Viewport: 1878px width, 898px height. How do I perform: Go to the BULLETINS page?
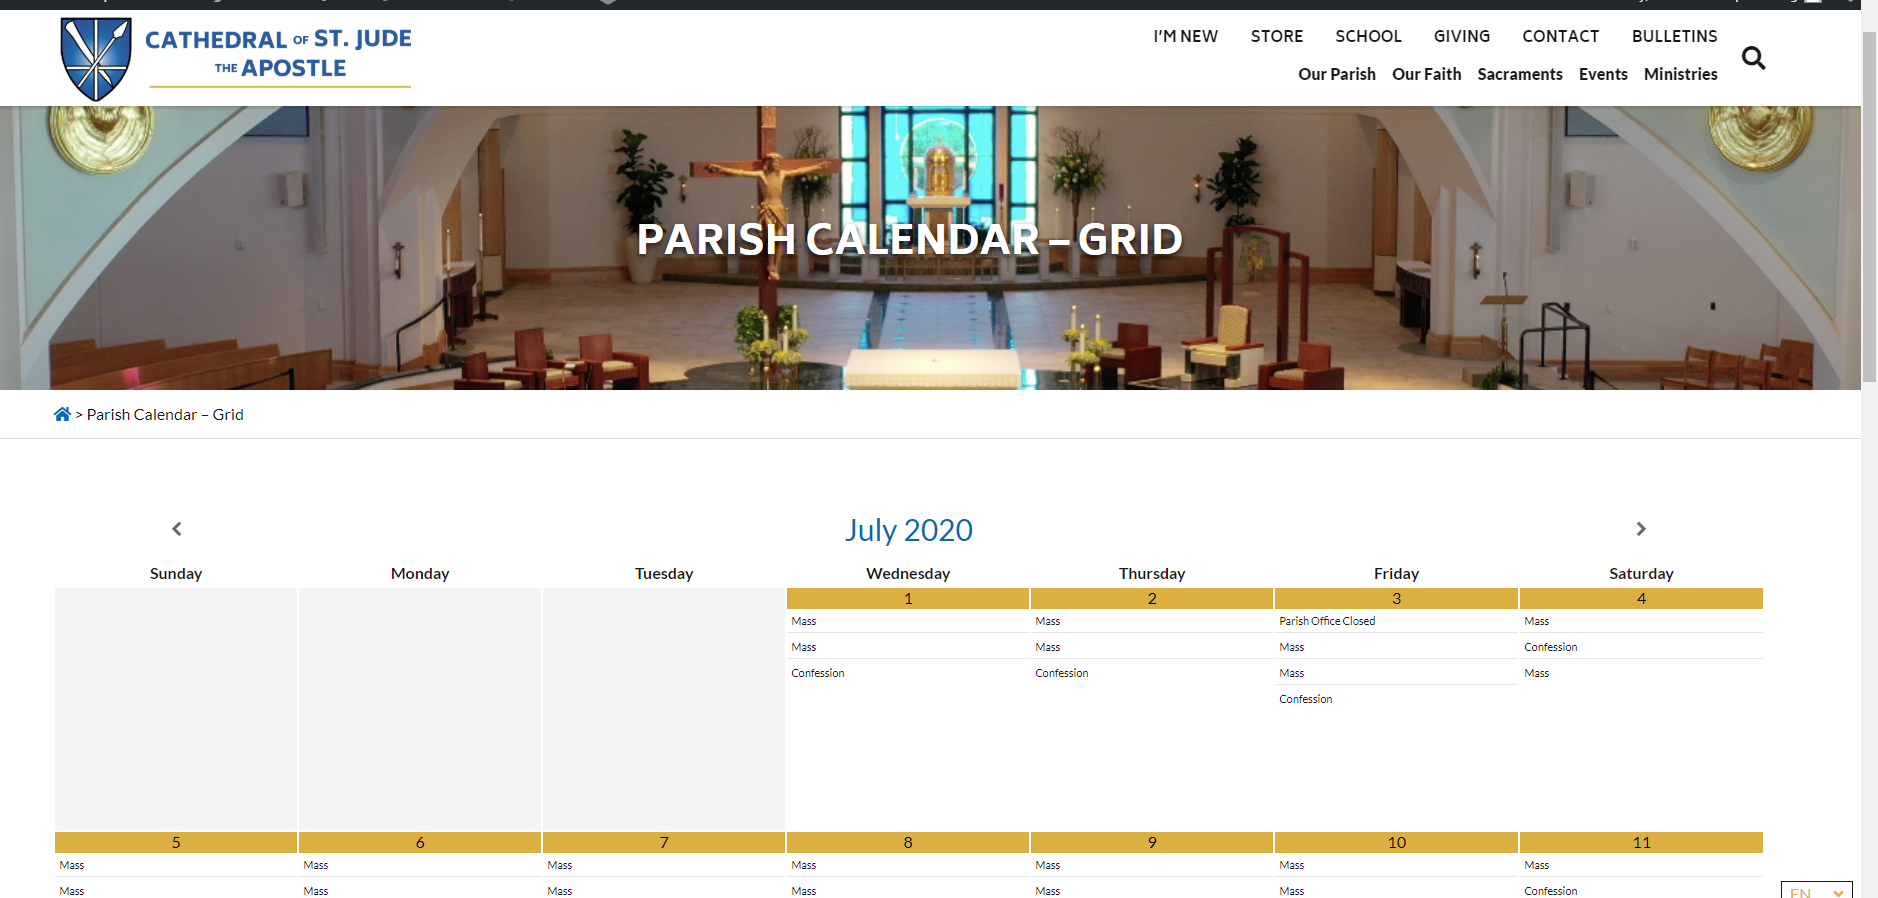tap(1674, 36)
